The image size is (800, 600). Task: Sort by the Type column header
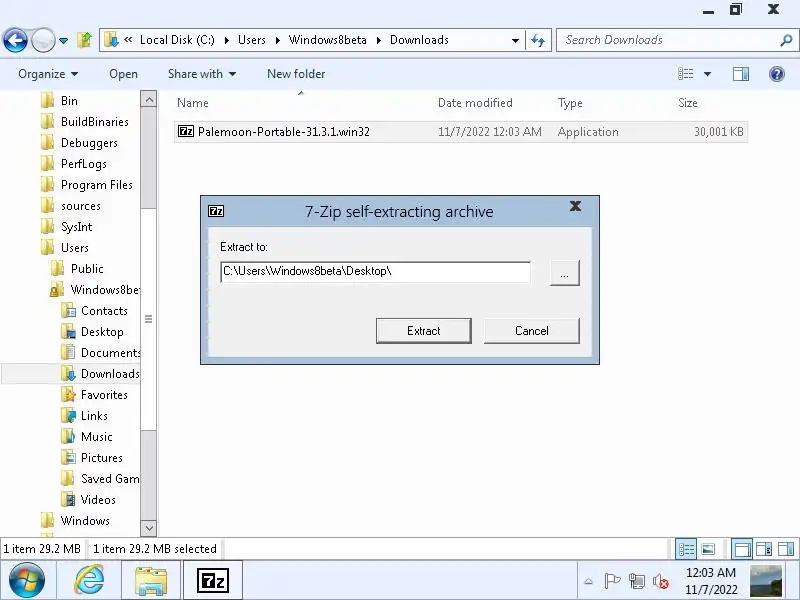pyautogui.click(x=570, y=103)
